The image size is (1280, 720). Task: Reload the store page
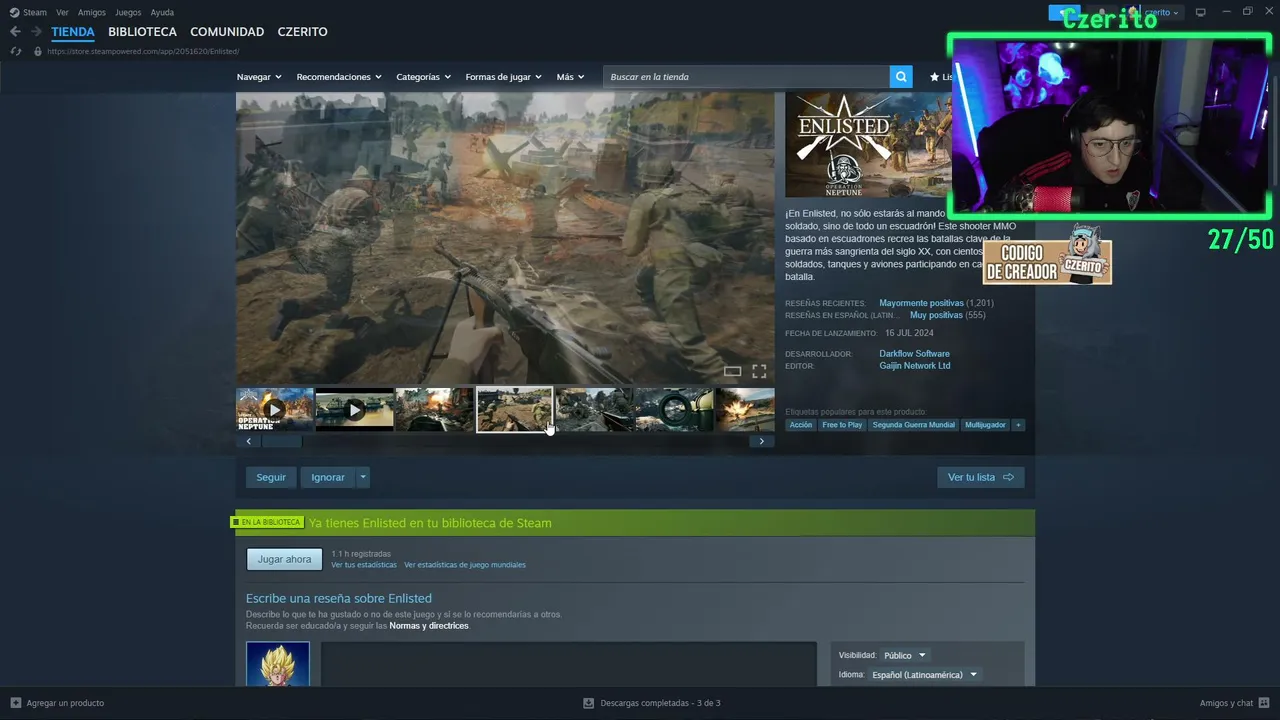point(15,51)
